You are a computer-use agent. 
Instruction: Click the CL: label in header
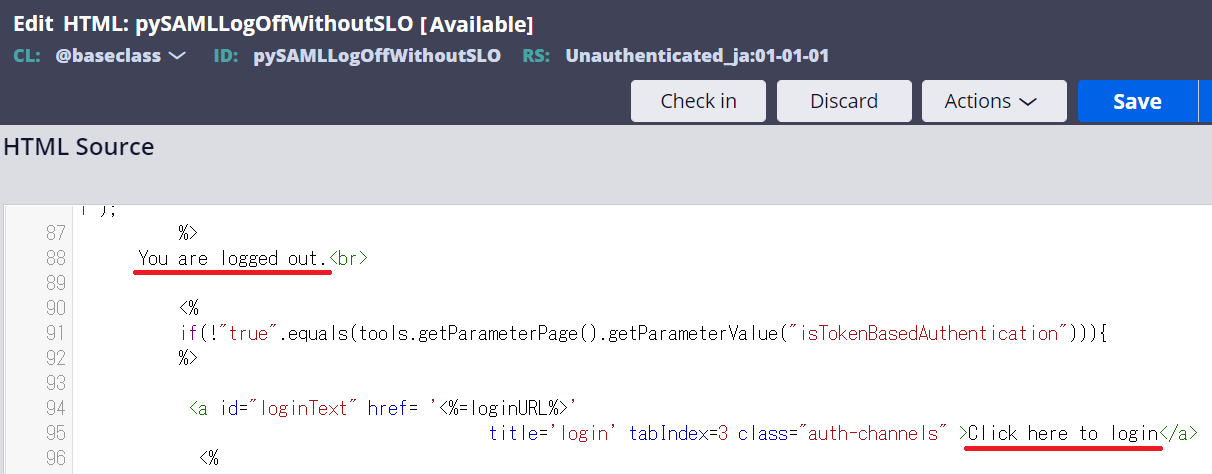27,56
